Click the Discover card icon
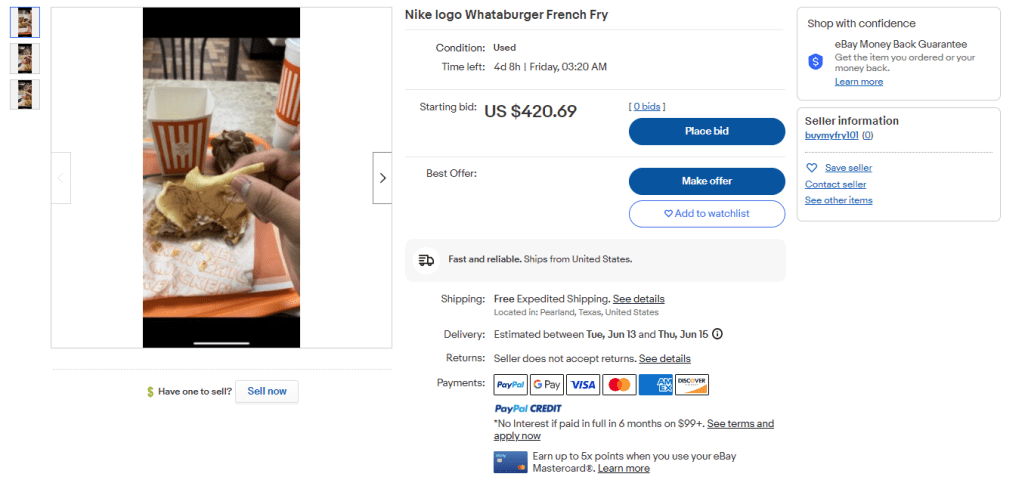Image resolution: width=1022 pixels, height=483 pixels. tap(691, 385)
